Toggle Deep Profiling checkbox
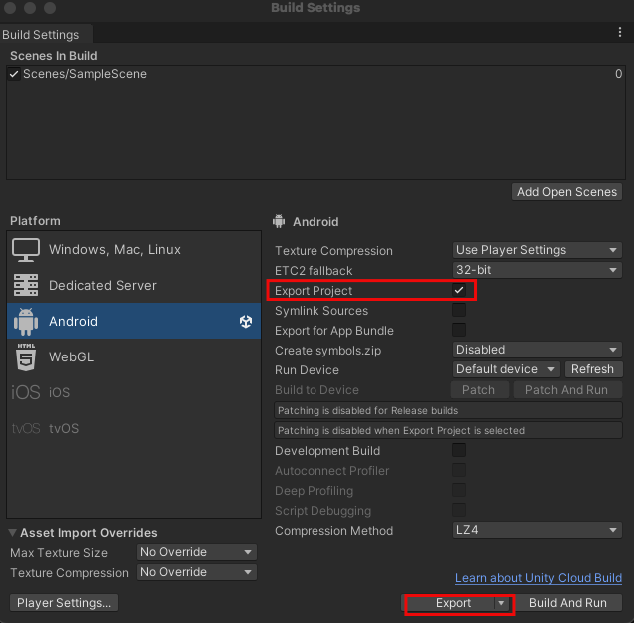Image resolution: width=634 pixels, height=623 pixels. pyautogui.click(x=459, y=490)
